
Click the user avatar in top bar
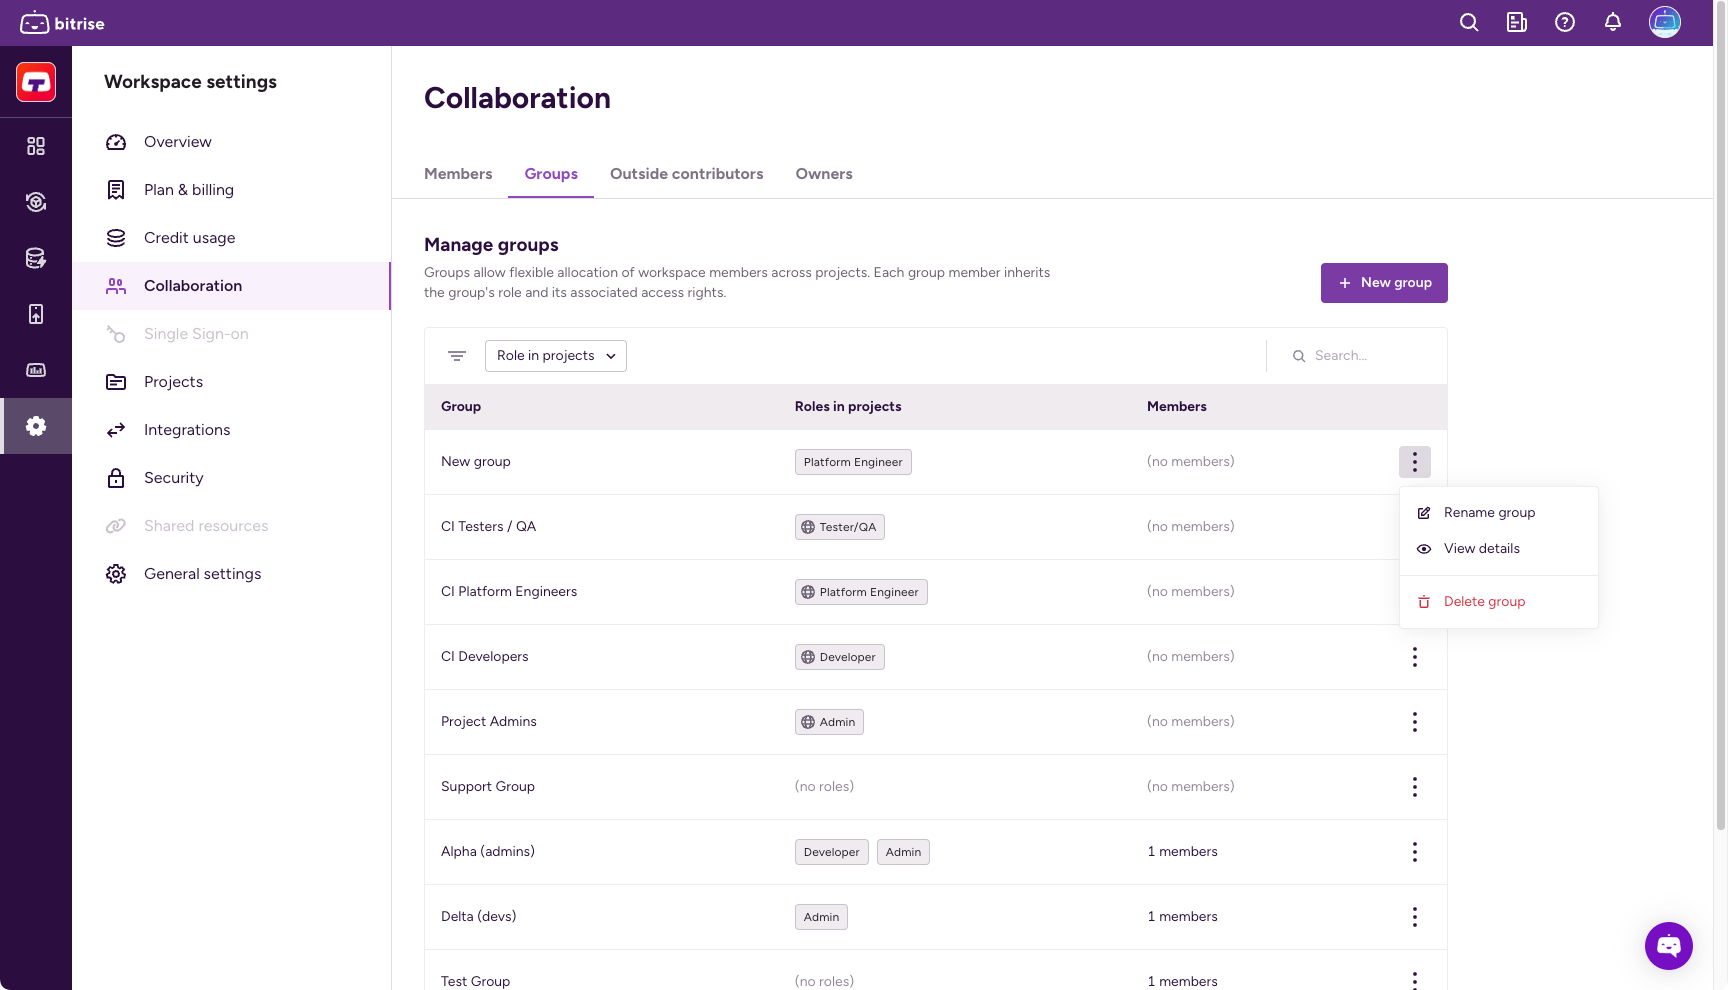pos(1664,22)
